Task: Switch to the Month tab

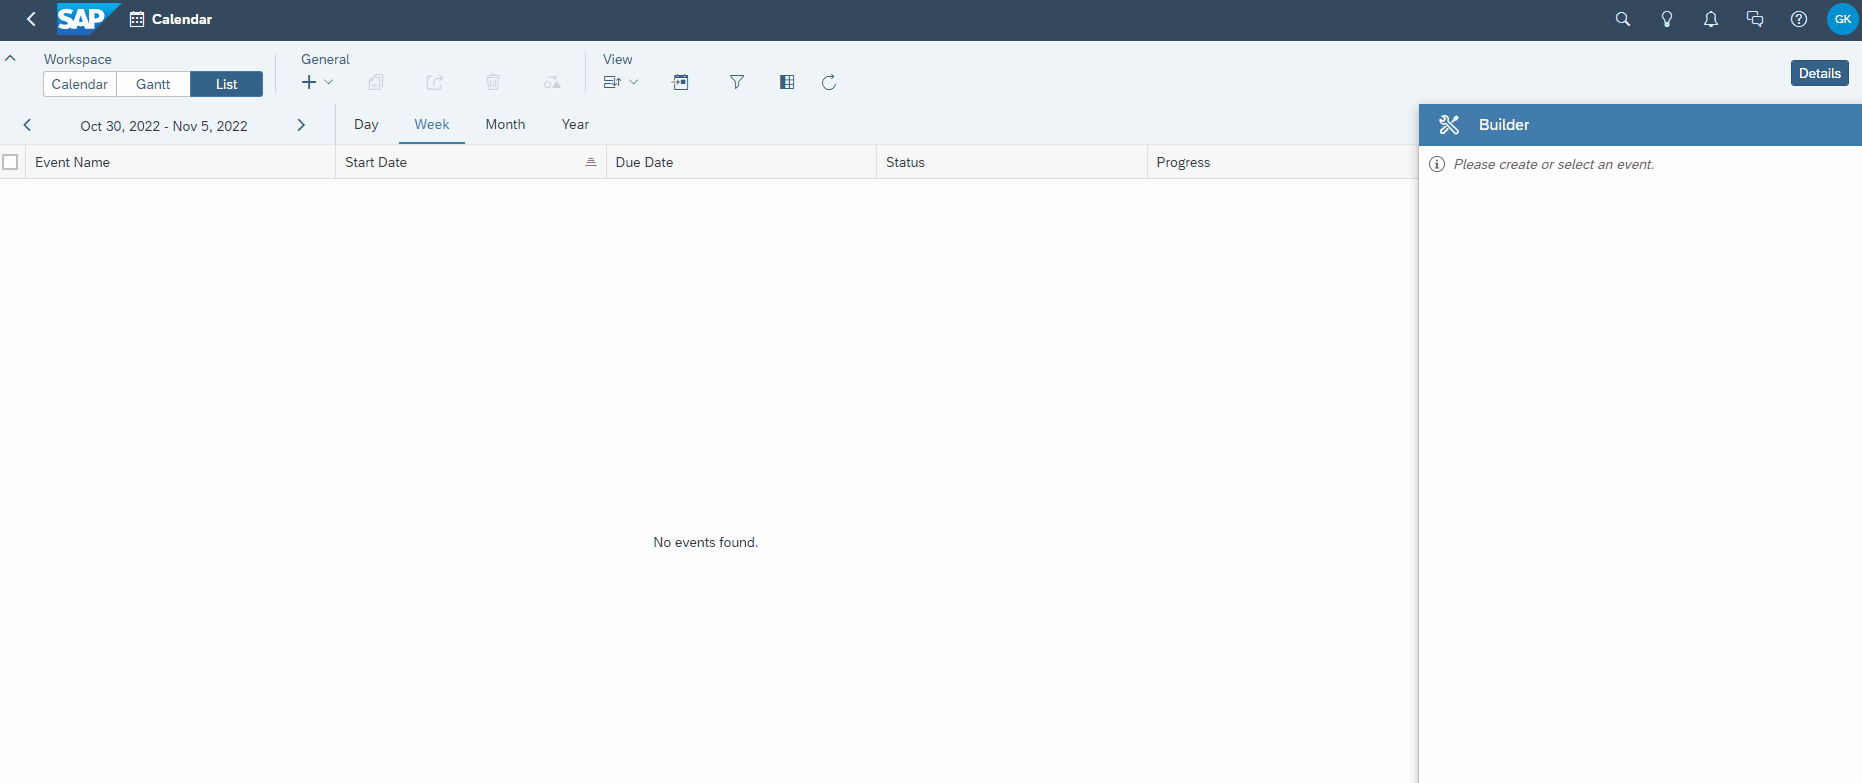Action: click(x=505, y=124)
